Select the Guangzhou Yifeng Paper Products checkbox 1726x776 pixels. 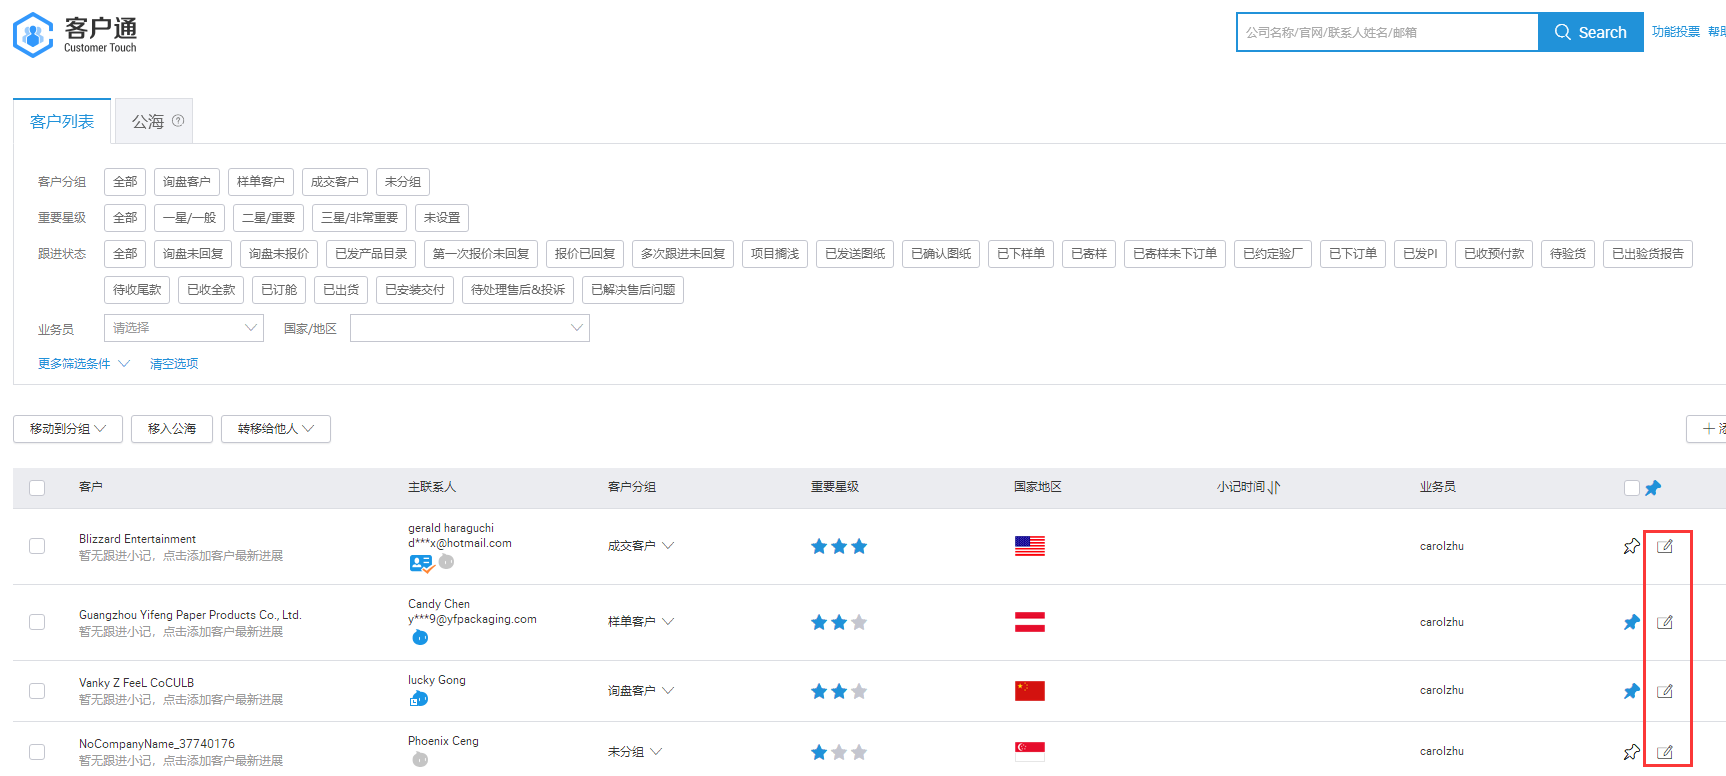(37, 622)
